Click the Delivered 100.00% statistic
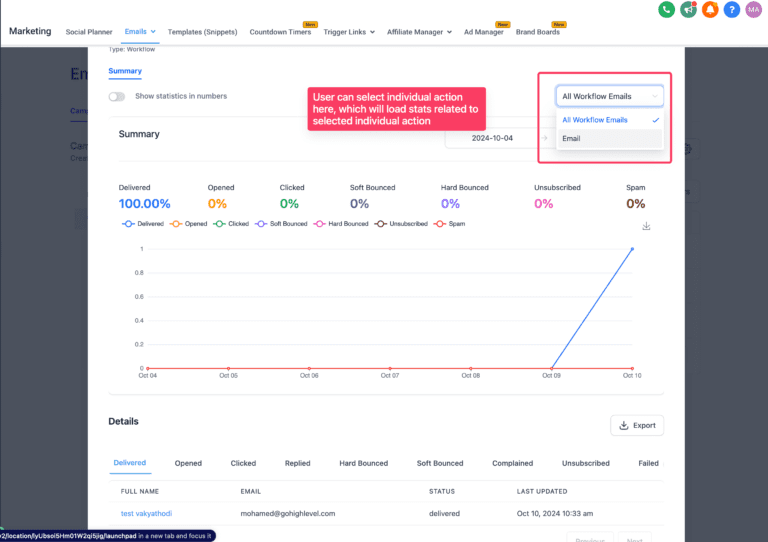Image resolution: width=768 pixels, height=542 pixels. pyautogui.click(x=144, y=204)
